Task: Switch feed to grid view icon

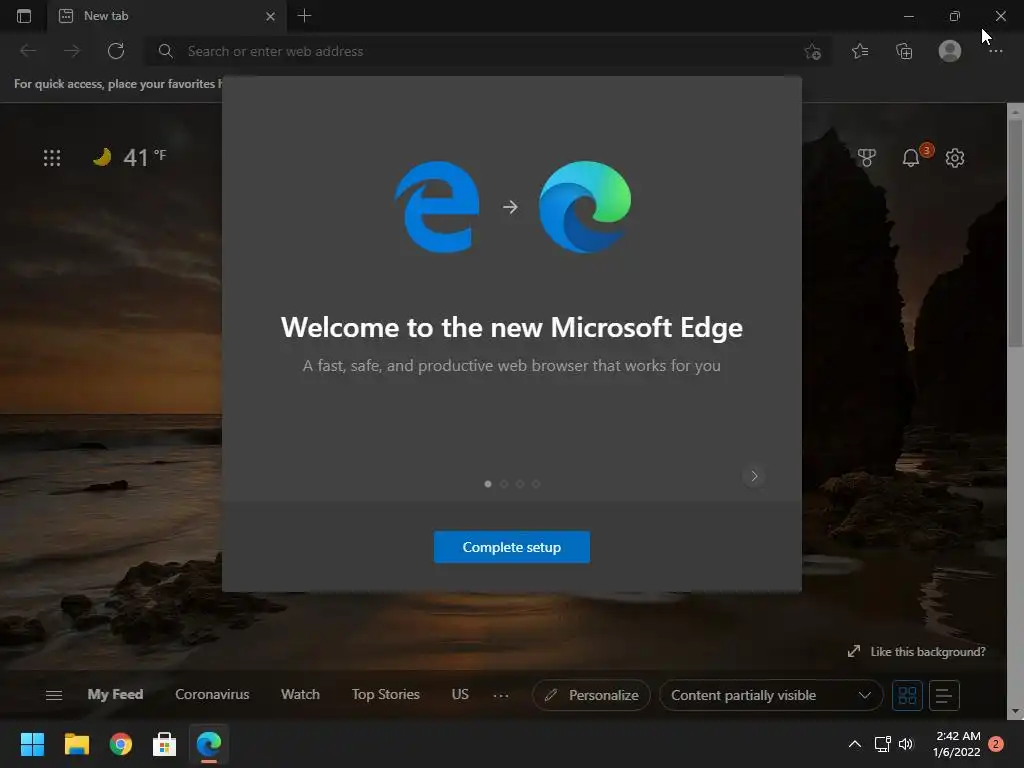Action: [907, 696]
